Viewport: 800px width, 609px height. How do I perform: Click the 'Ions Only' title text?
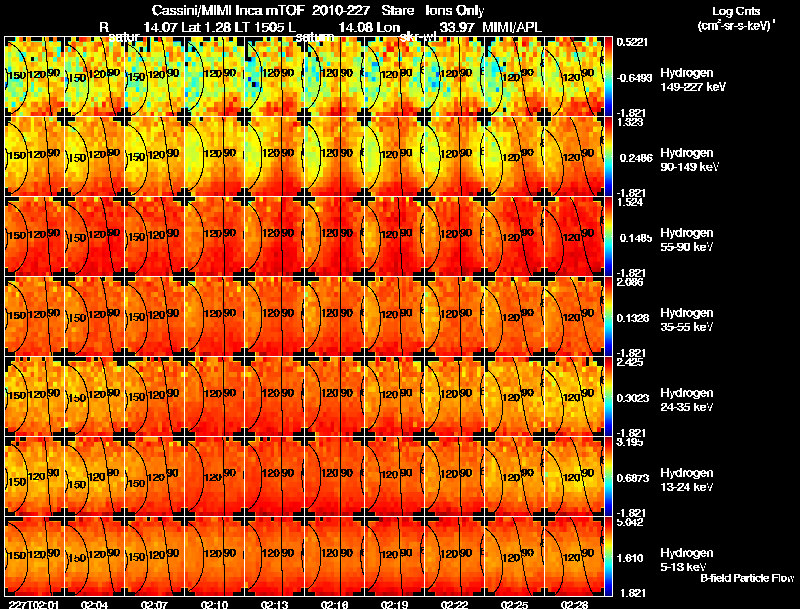[x=455, y=11]
